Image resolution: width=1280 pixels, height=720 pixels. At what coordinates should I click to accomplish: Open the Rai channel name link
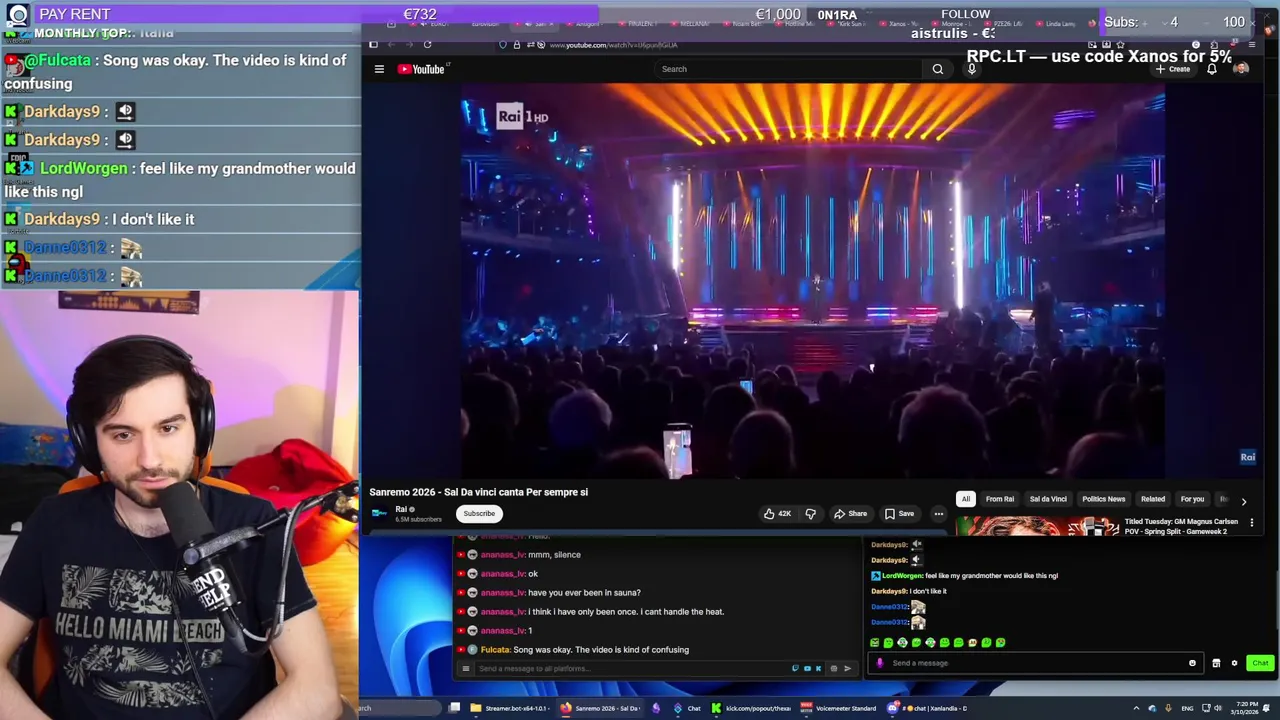[401, 509]
